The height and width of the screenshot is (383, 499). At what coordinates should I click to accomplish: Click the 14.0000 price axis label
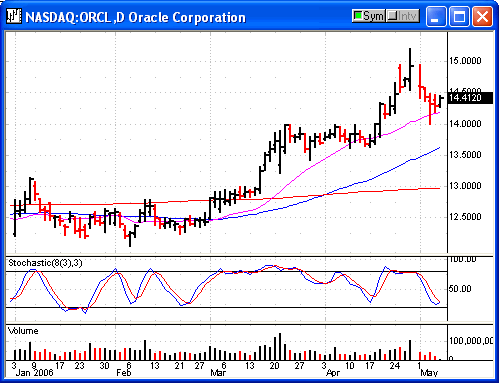click(465, 124)
